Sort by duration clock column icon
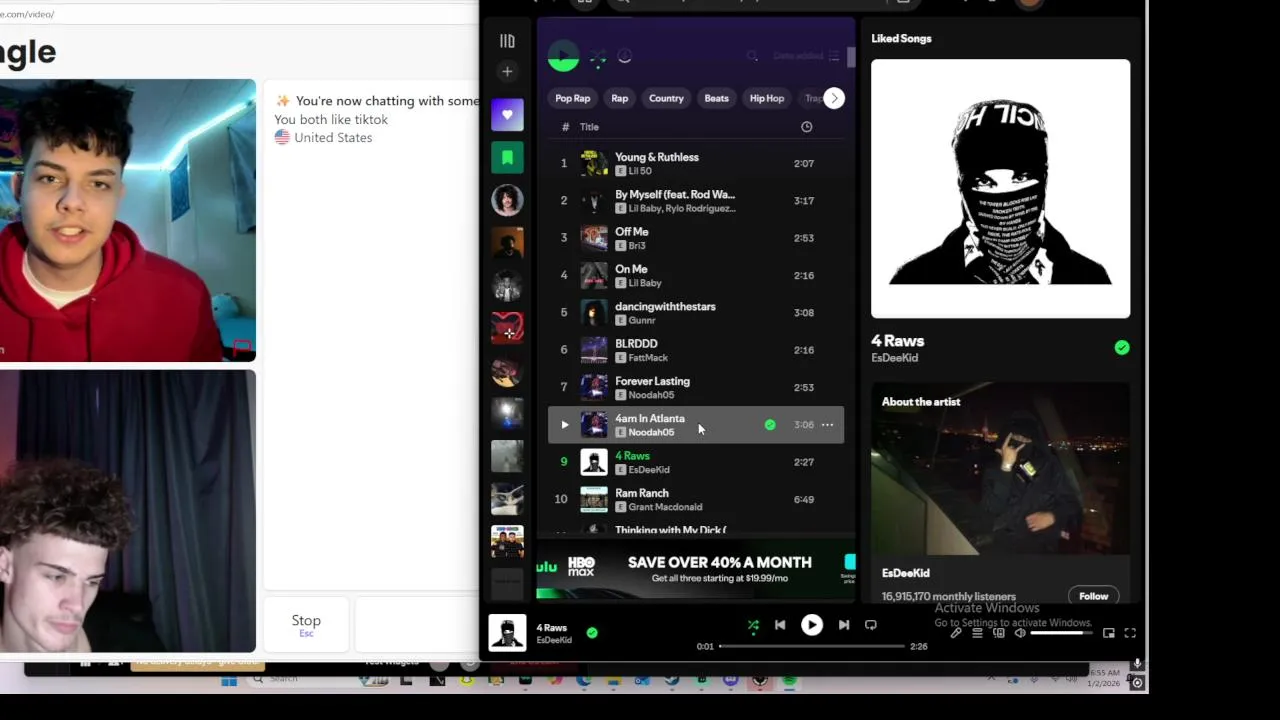Image resolution: width=1280 pixels, height=720 pixels. (x=806, y=127)
